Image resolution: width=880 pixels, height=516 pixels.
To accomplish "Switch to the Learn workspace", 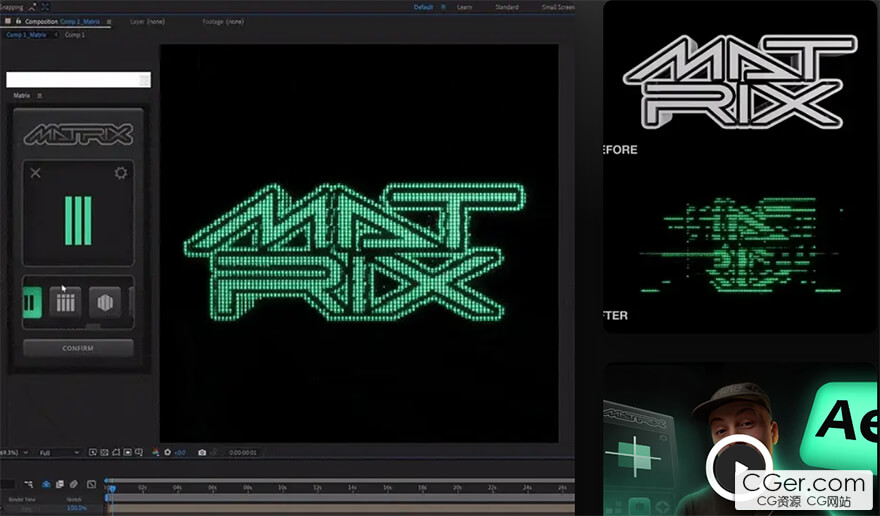I will coord(464,7).
